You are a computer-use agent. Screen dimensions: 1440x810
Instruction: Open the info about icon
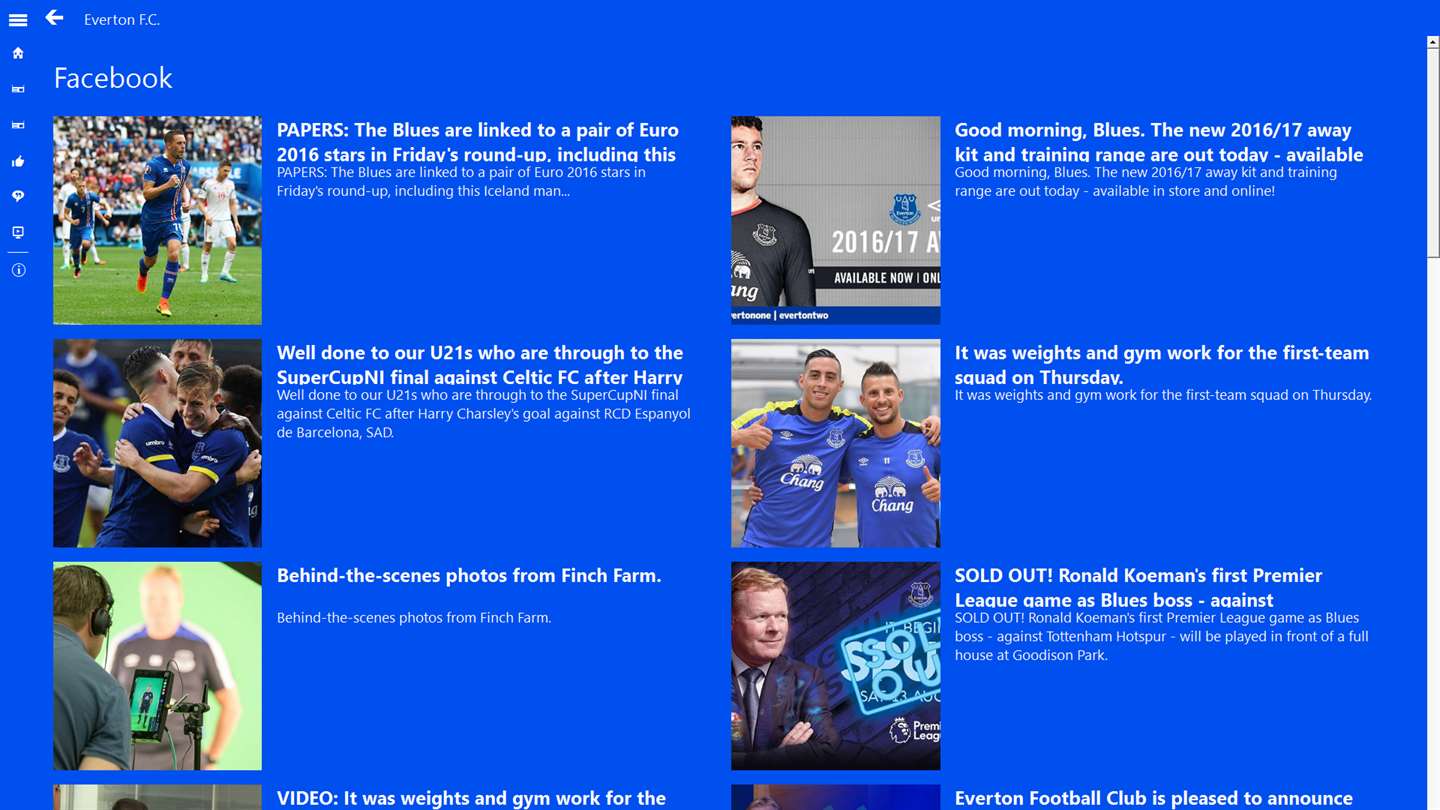(x=18, y=270)
